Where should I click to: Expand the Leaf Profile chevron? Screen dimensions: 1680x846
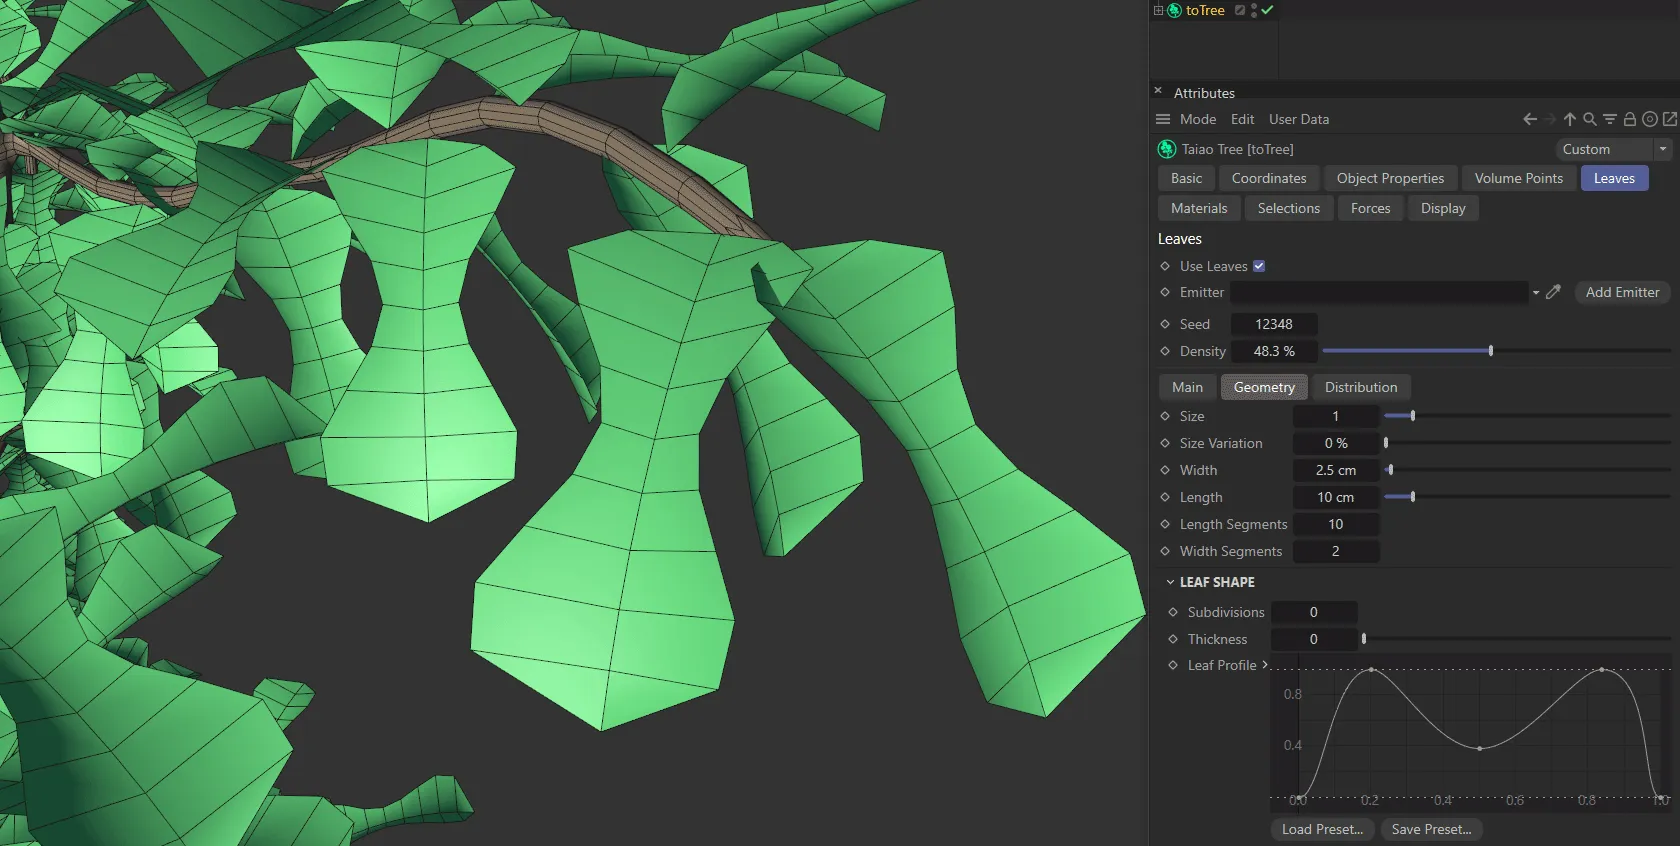click(x=1265, y=665)
